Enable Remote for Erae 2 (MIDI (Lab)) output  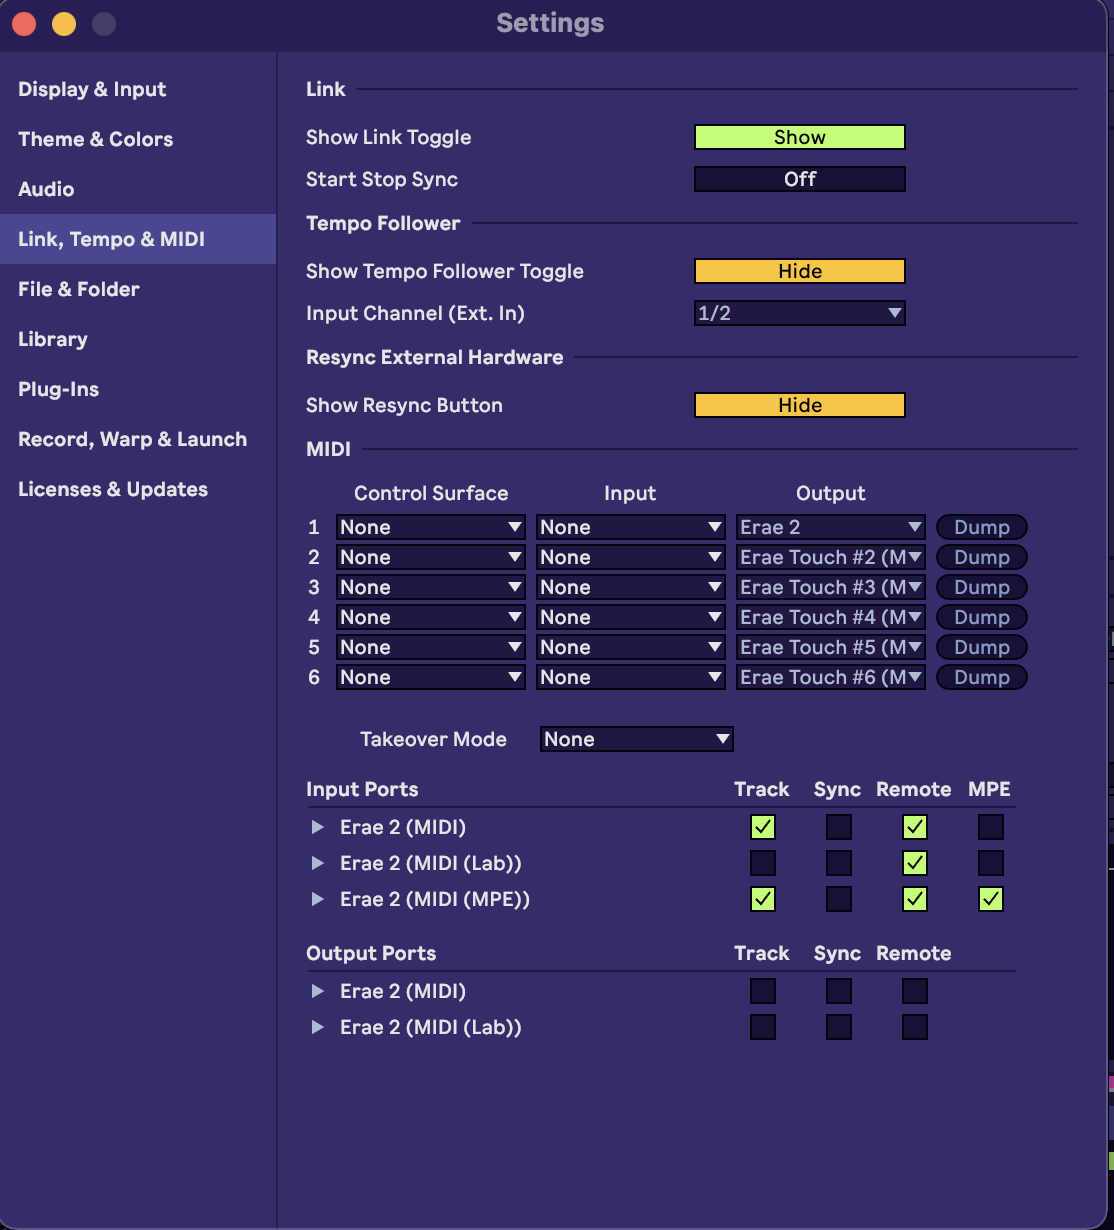[x=915, y=1027]
